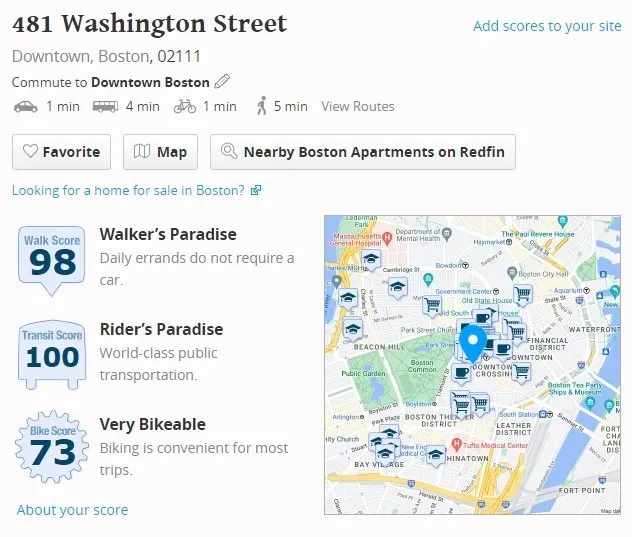Click the Add scores to your site link
The width and height of the screenshot is (632, 537).
[x=547, y=26]
